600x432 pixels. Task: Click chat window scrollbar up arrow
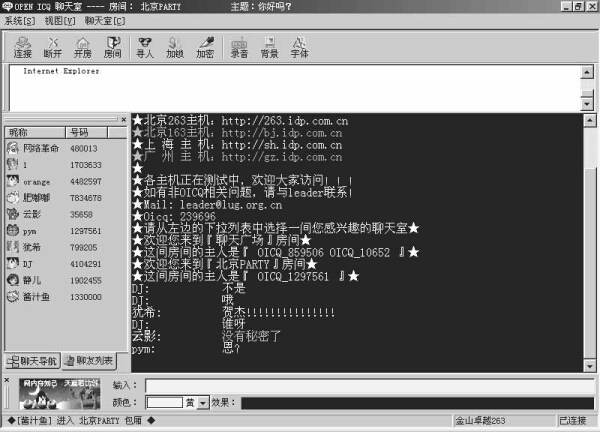tap(590, 120)
